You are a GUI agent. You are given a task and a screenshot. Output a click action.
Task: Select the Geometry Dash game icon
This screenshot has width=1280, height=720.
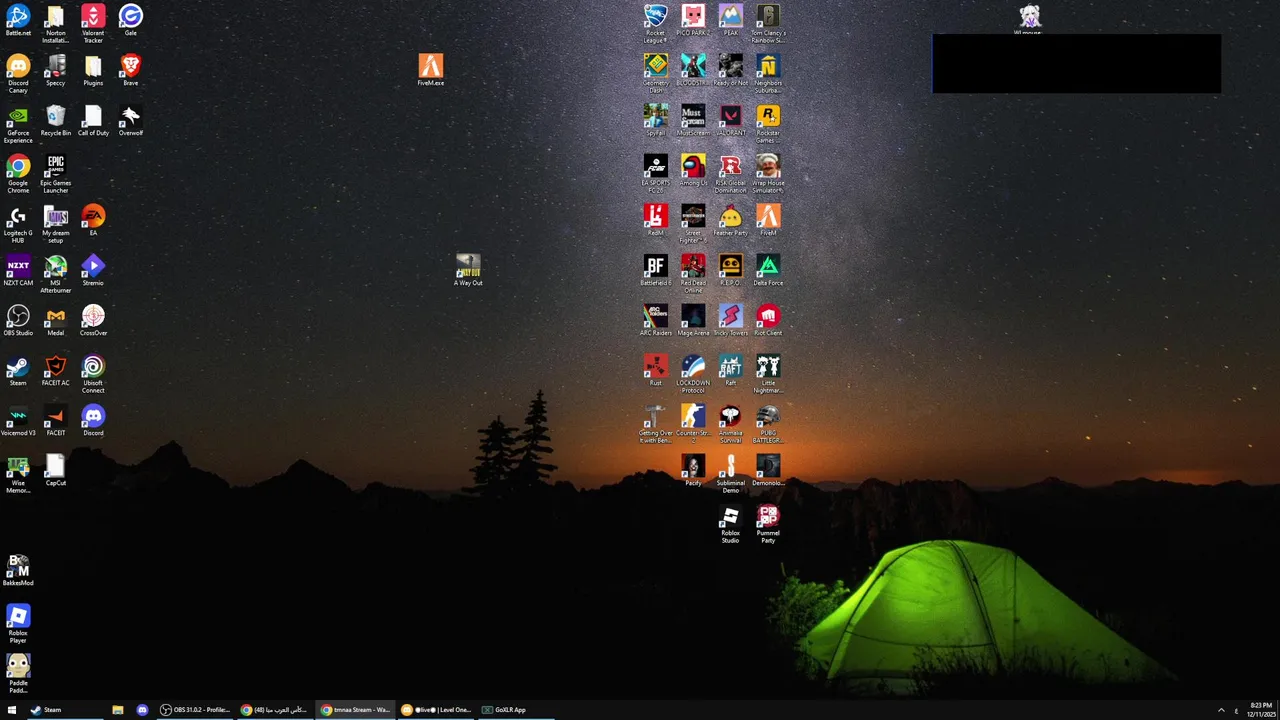pos(655,73)
